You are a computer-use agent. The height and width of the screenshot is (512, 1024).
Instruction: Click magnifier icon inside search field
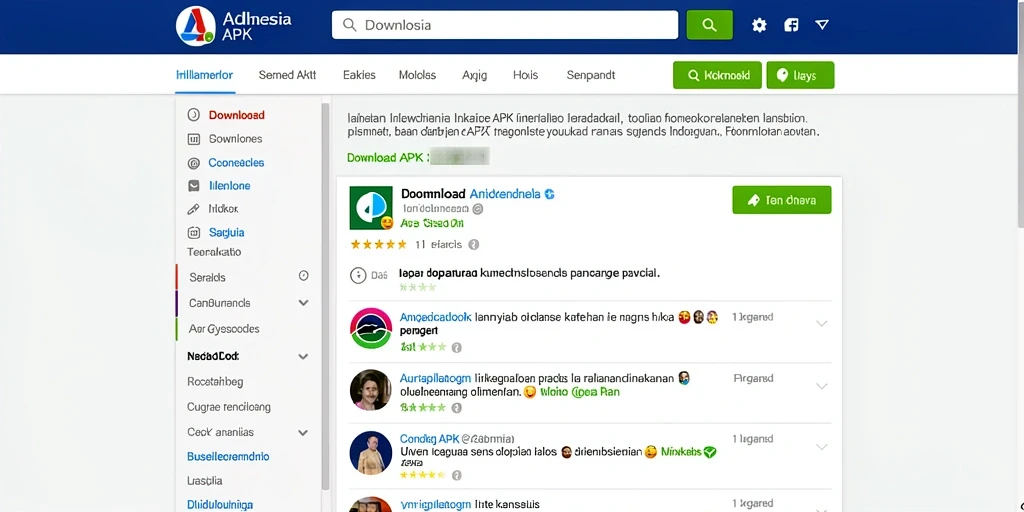(349, 25)
